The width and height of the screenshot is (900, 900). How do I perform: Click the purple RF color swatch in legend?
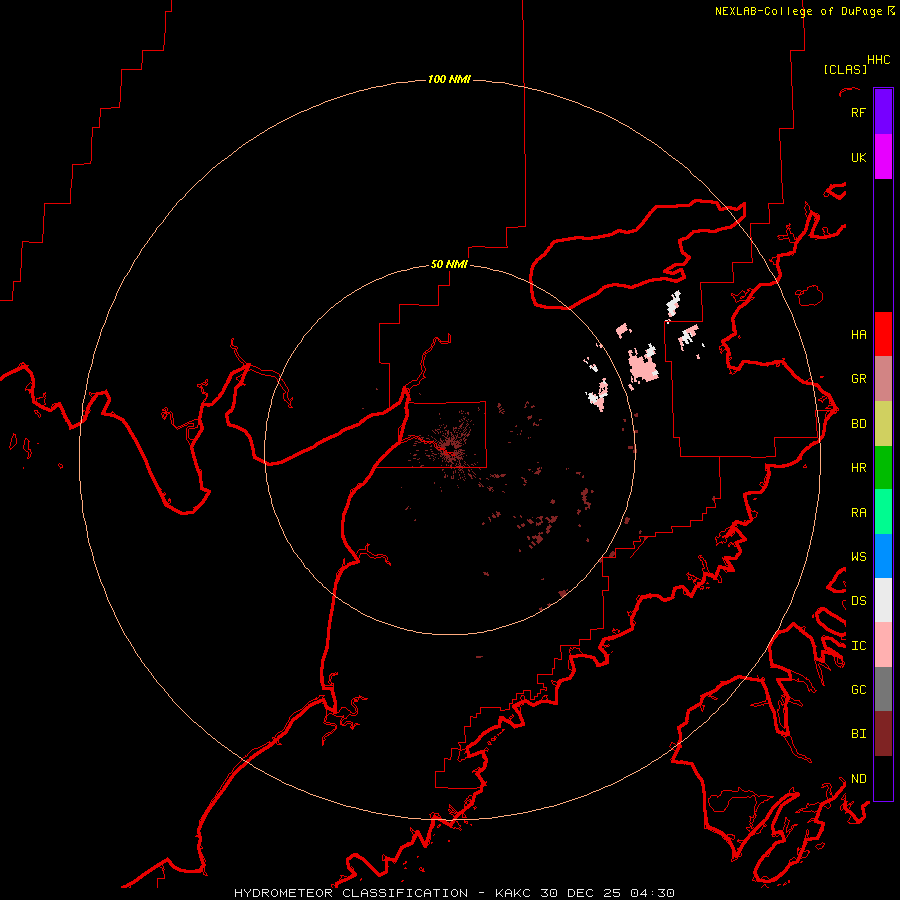[883, 112]
